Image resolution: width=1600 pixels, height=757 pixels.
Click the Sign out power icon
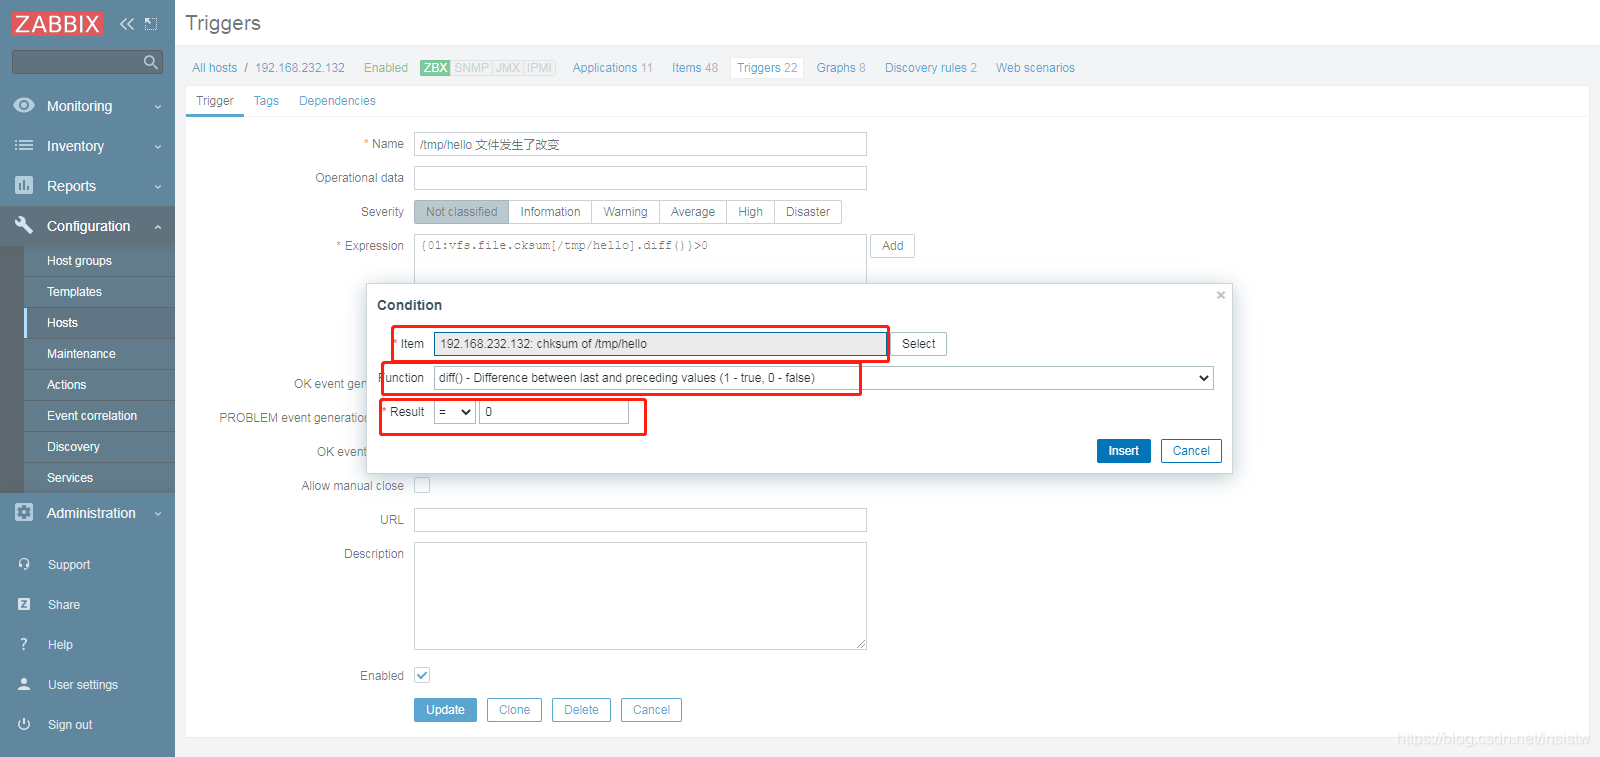pyautogui.click(x=24, y=724)
